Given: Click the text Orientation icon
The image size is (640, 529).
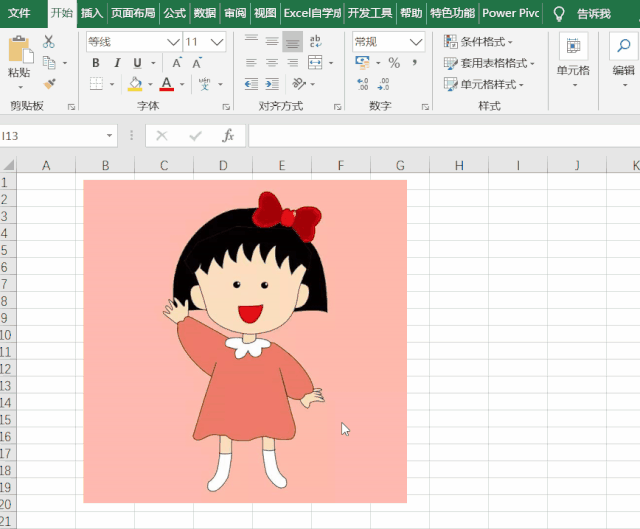Looking at the screenshot, I should pos(299,84).
